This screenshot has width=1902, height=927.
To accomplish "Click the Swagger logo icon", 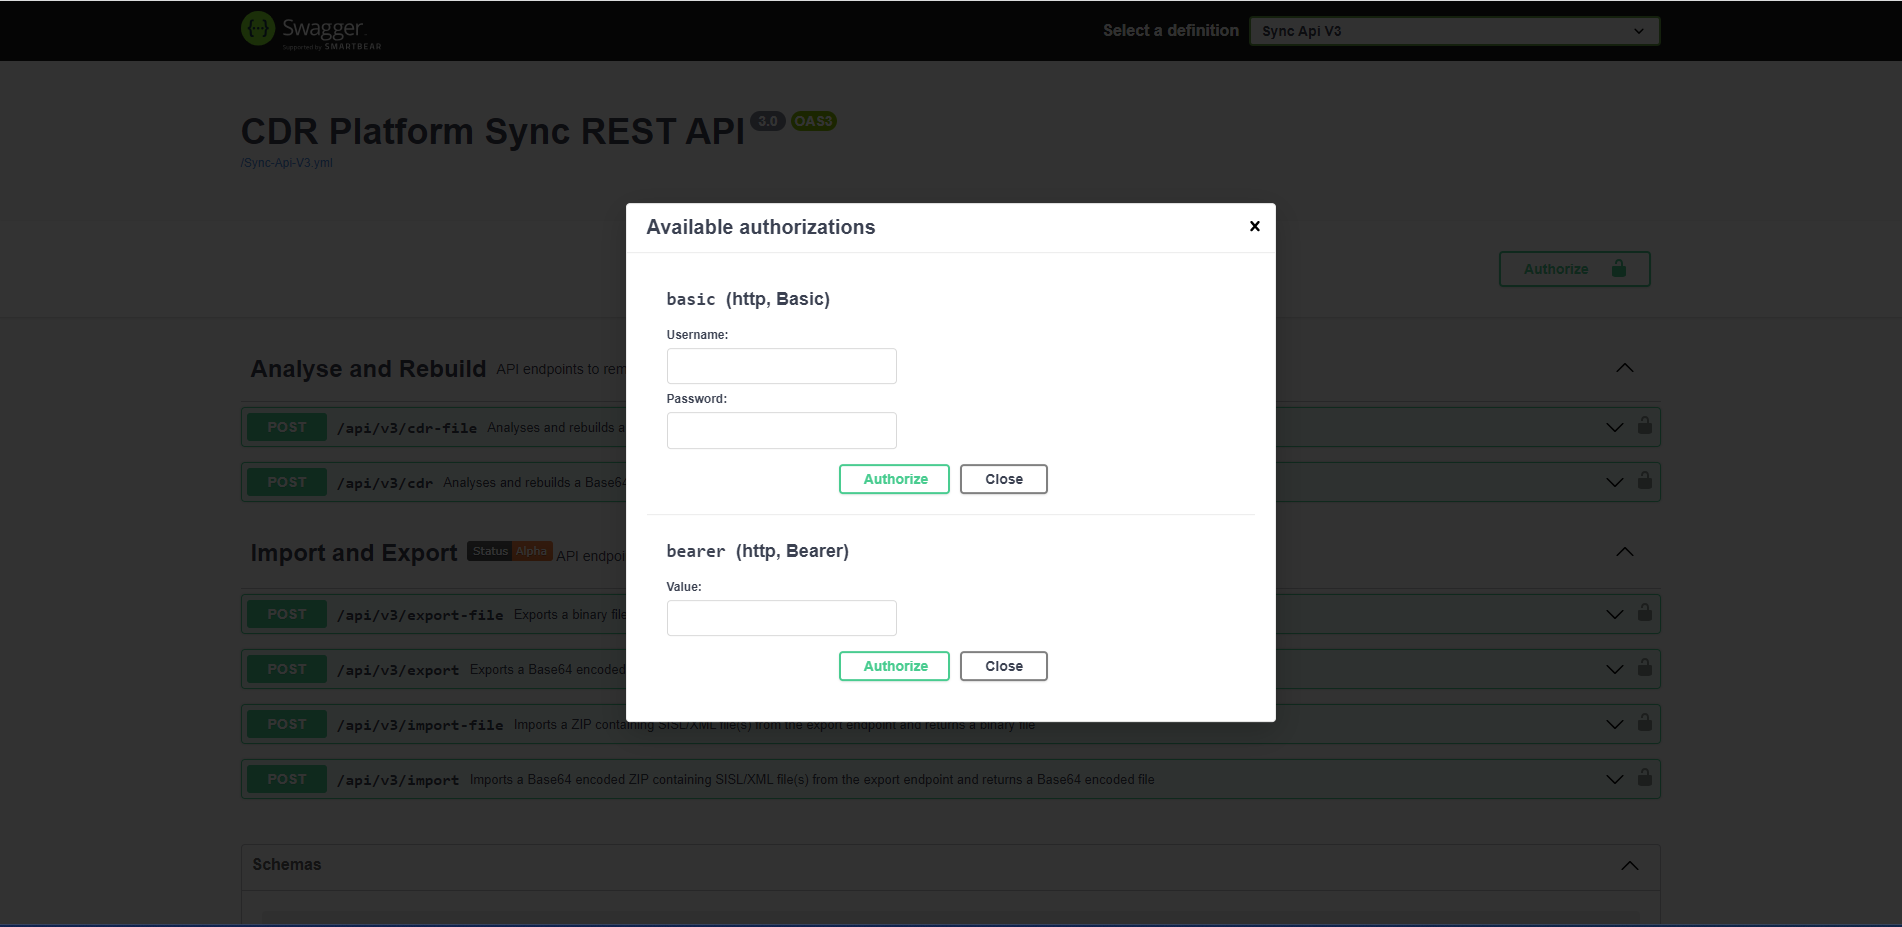I will [258, 29].
